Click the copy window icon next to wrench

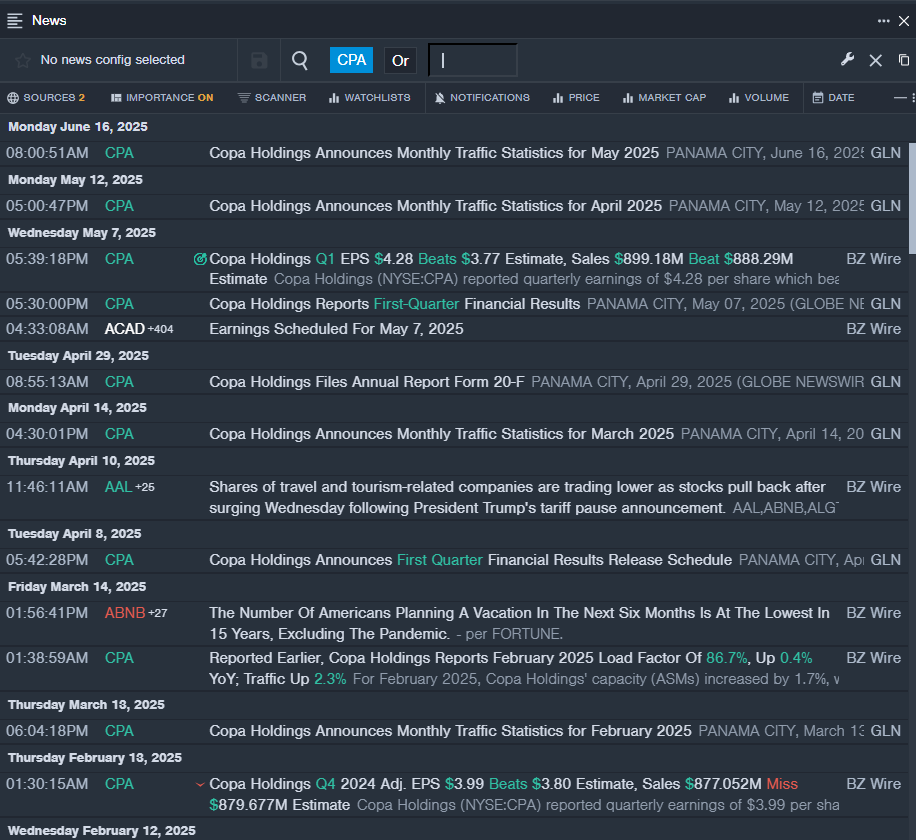coord(904,60)
